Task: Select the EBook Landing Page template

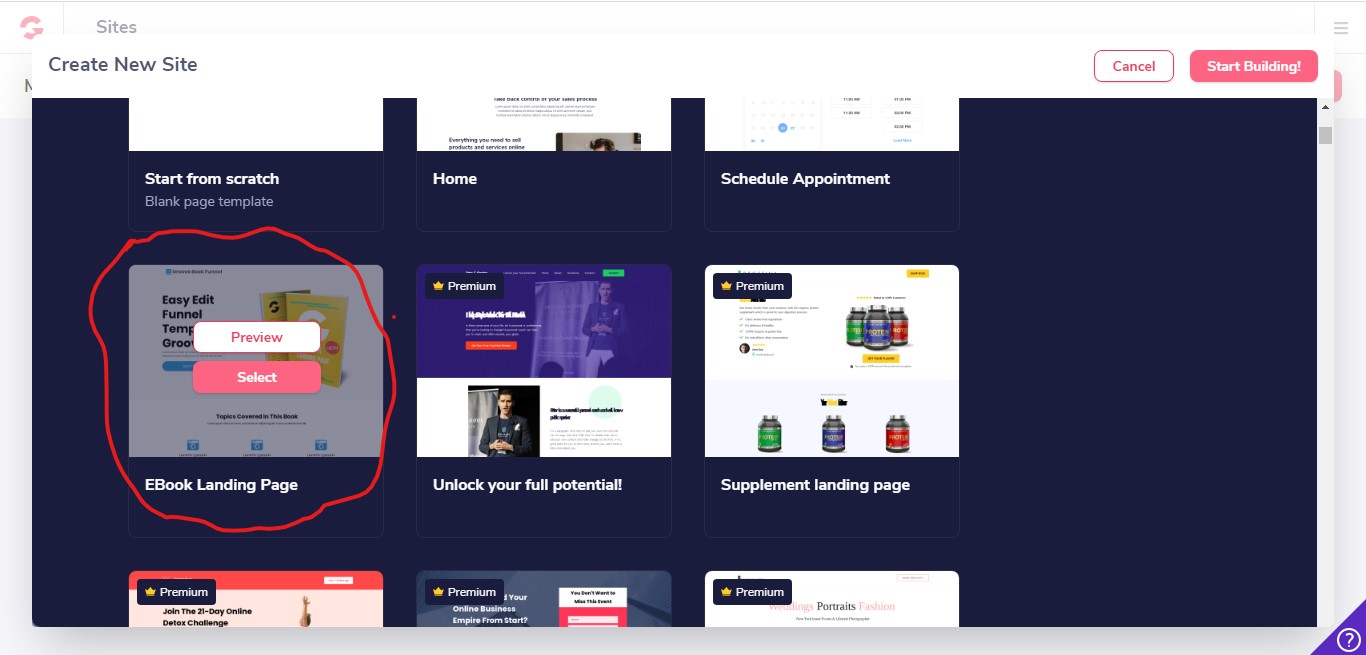Action: [257, 377]
